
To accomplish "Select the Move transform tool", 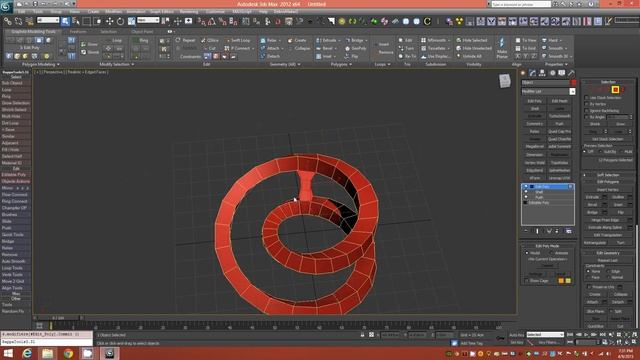I will click(x=109, y=21).
